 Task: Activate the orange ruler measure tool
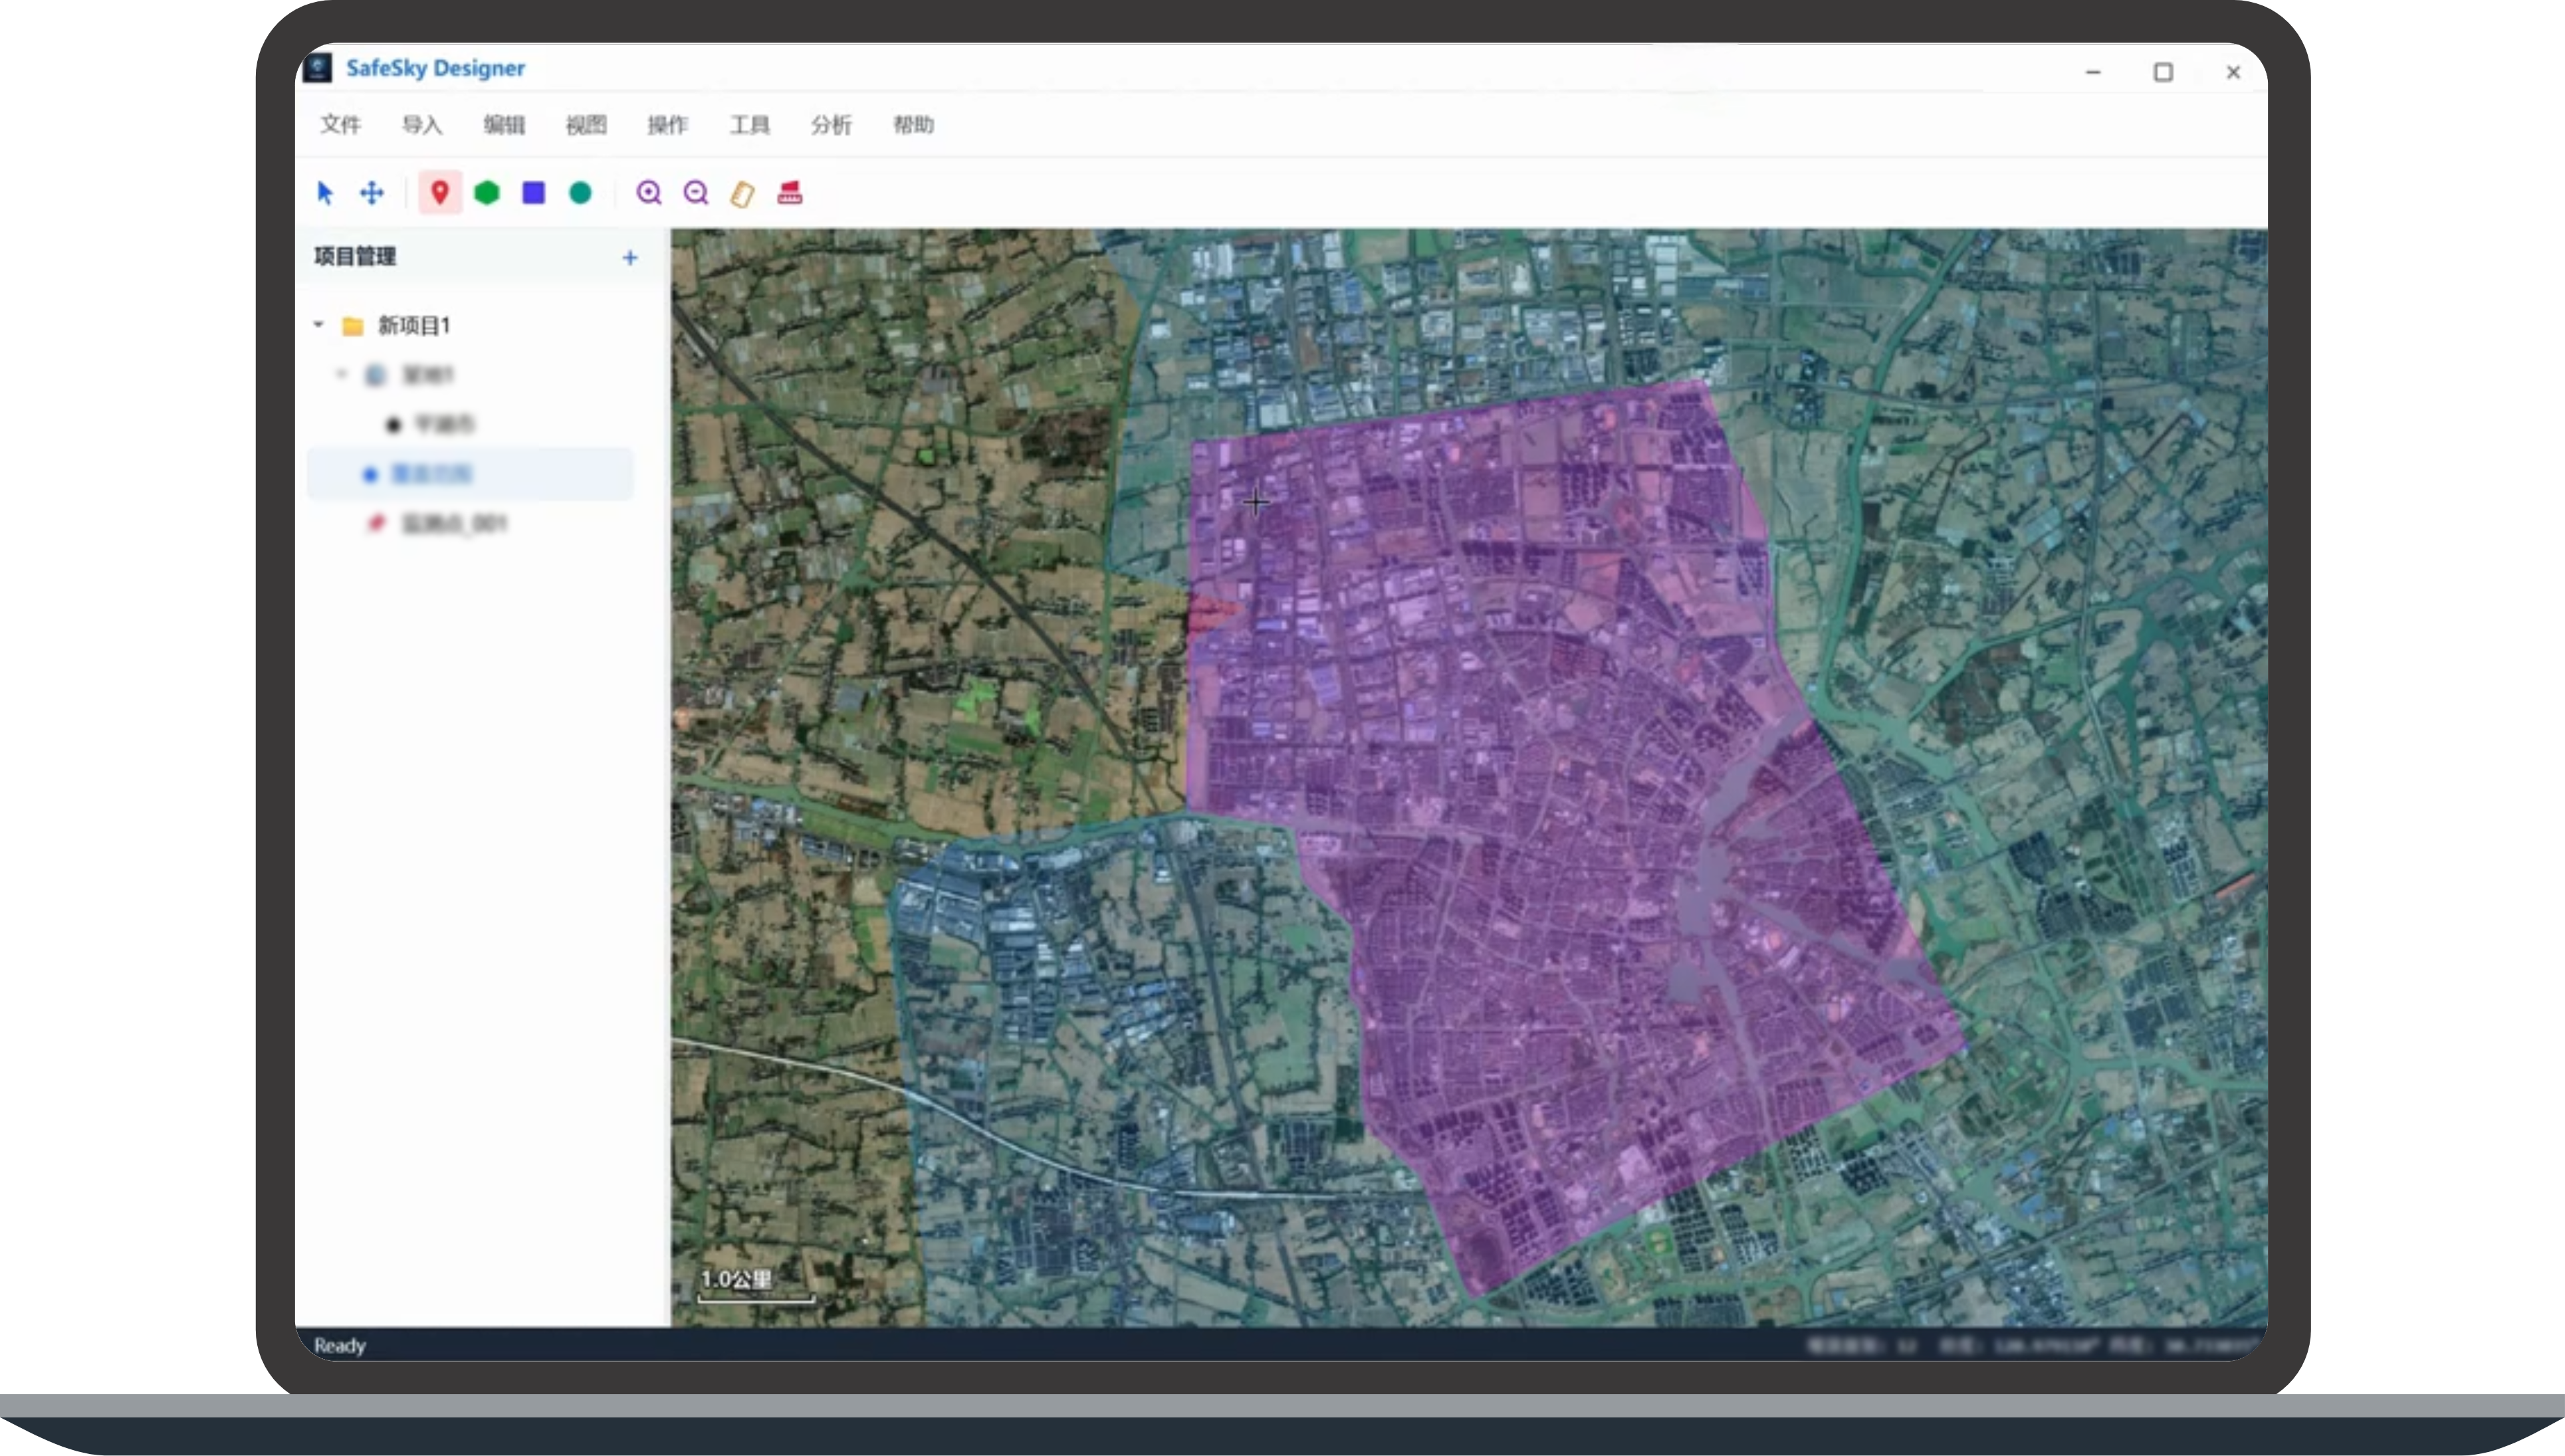click(742, 193)
